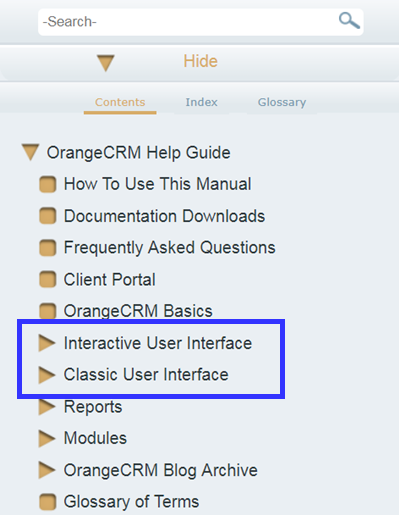Open the Glossary of Terms topic

(x=131, y=502)
